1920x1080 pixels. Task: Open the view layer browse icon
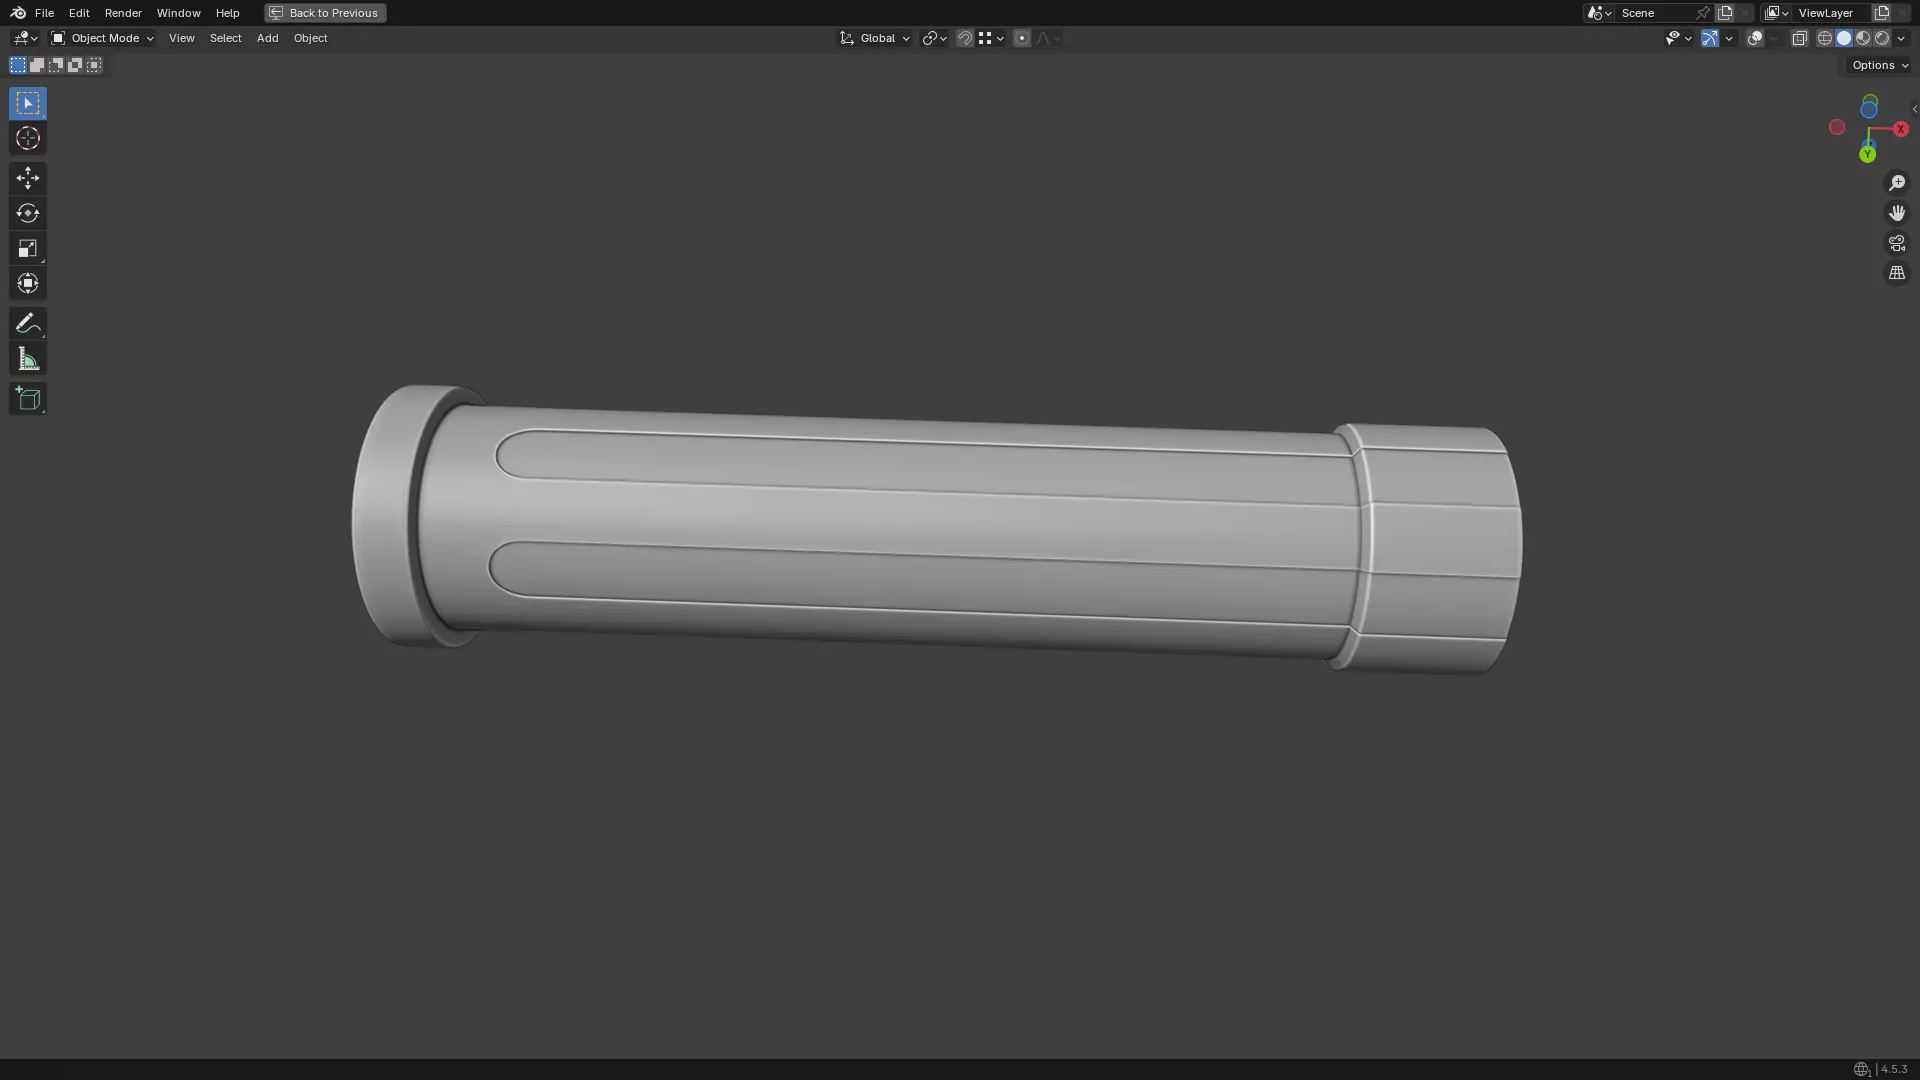click(x=1776, y=13)
